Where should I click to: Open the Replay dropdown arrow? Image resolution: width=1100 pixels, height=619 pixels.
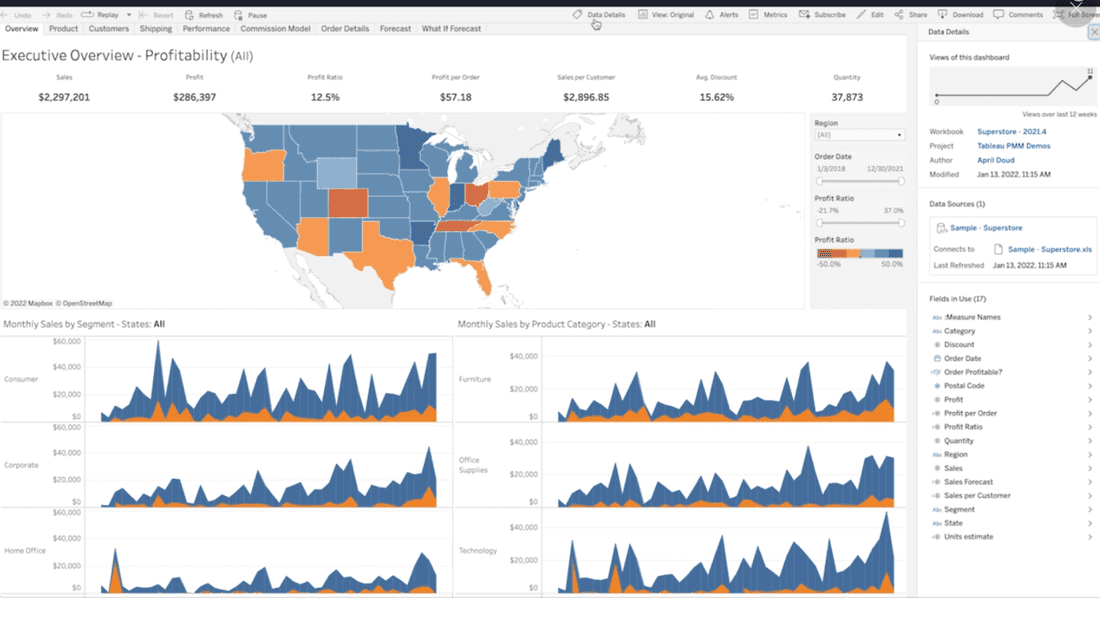click(x=128, y=15)
